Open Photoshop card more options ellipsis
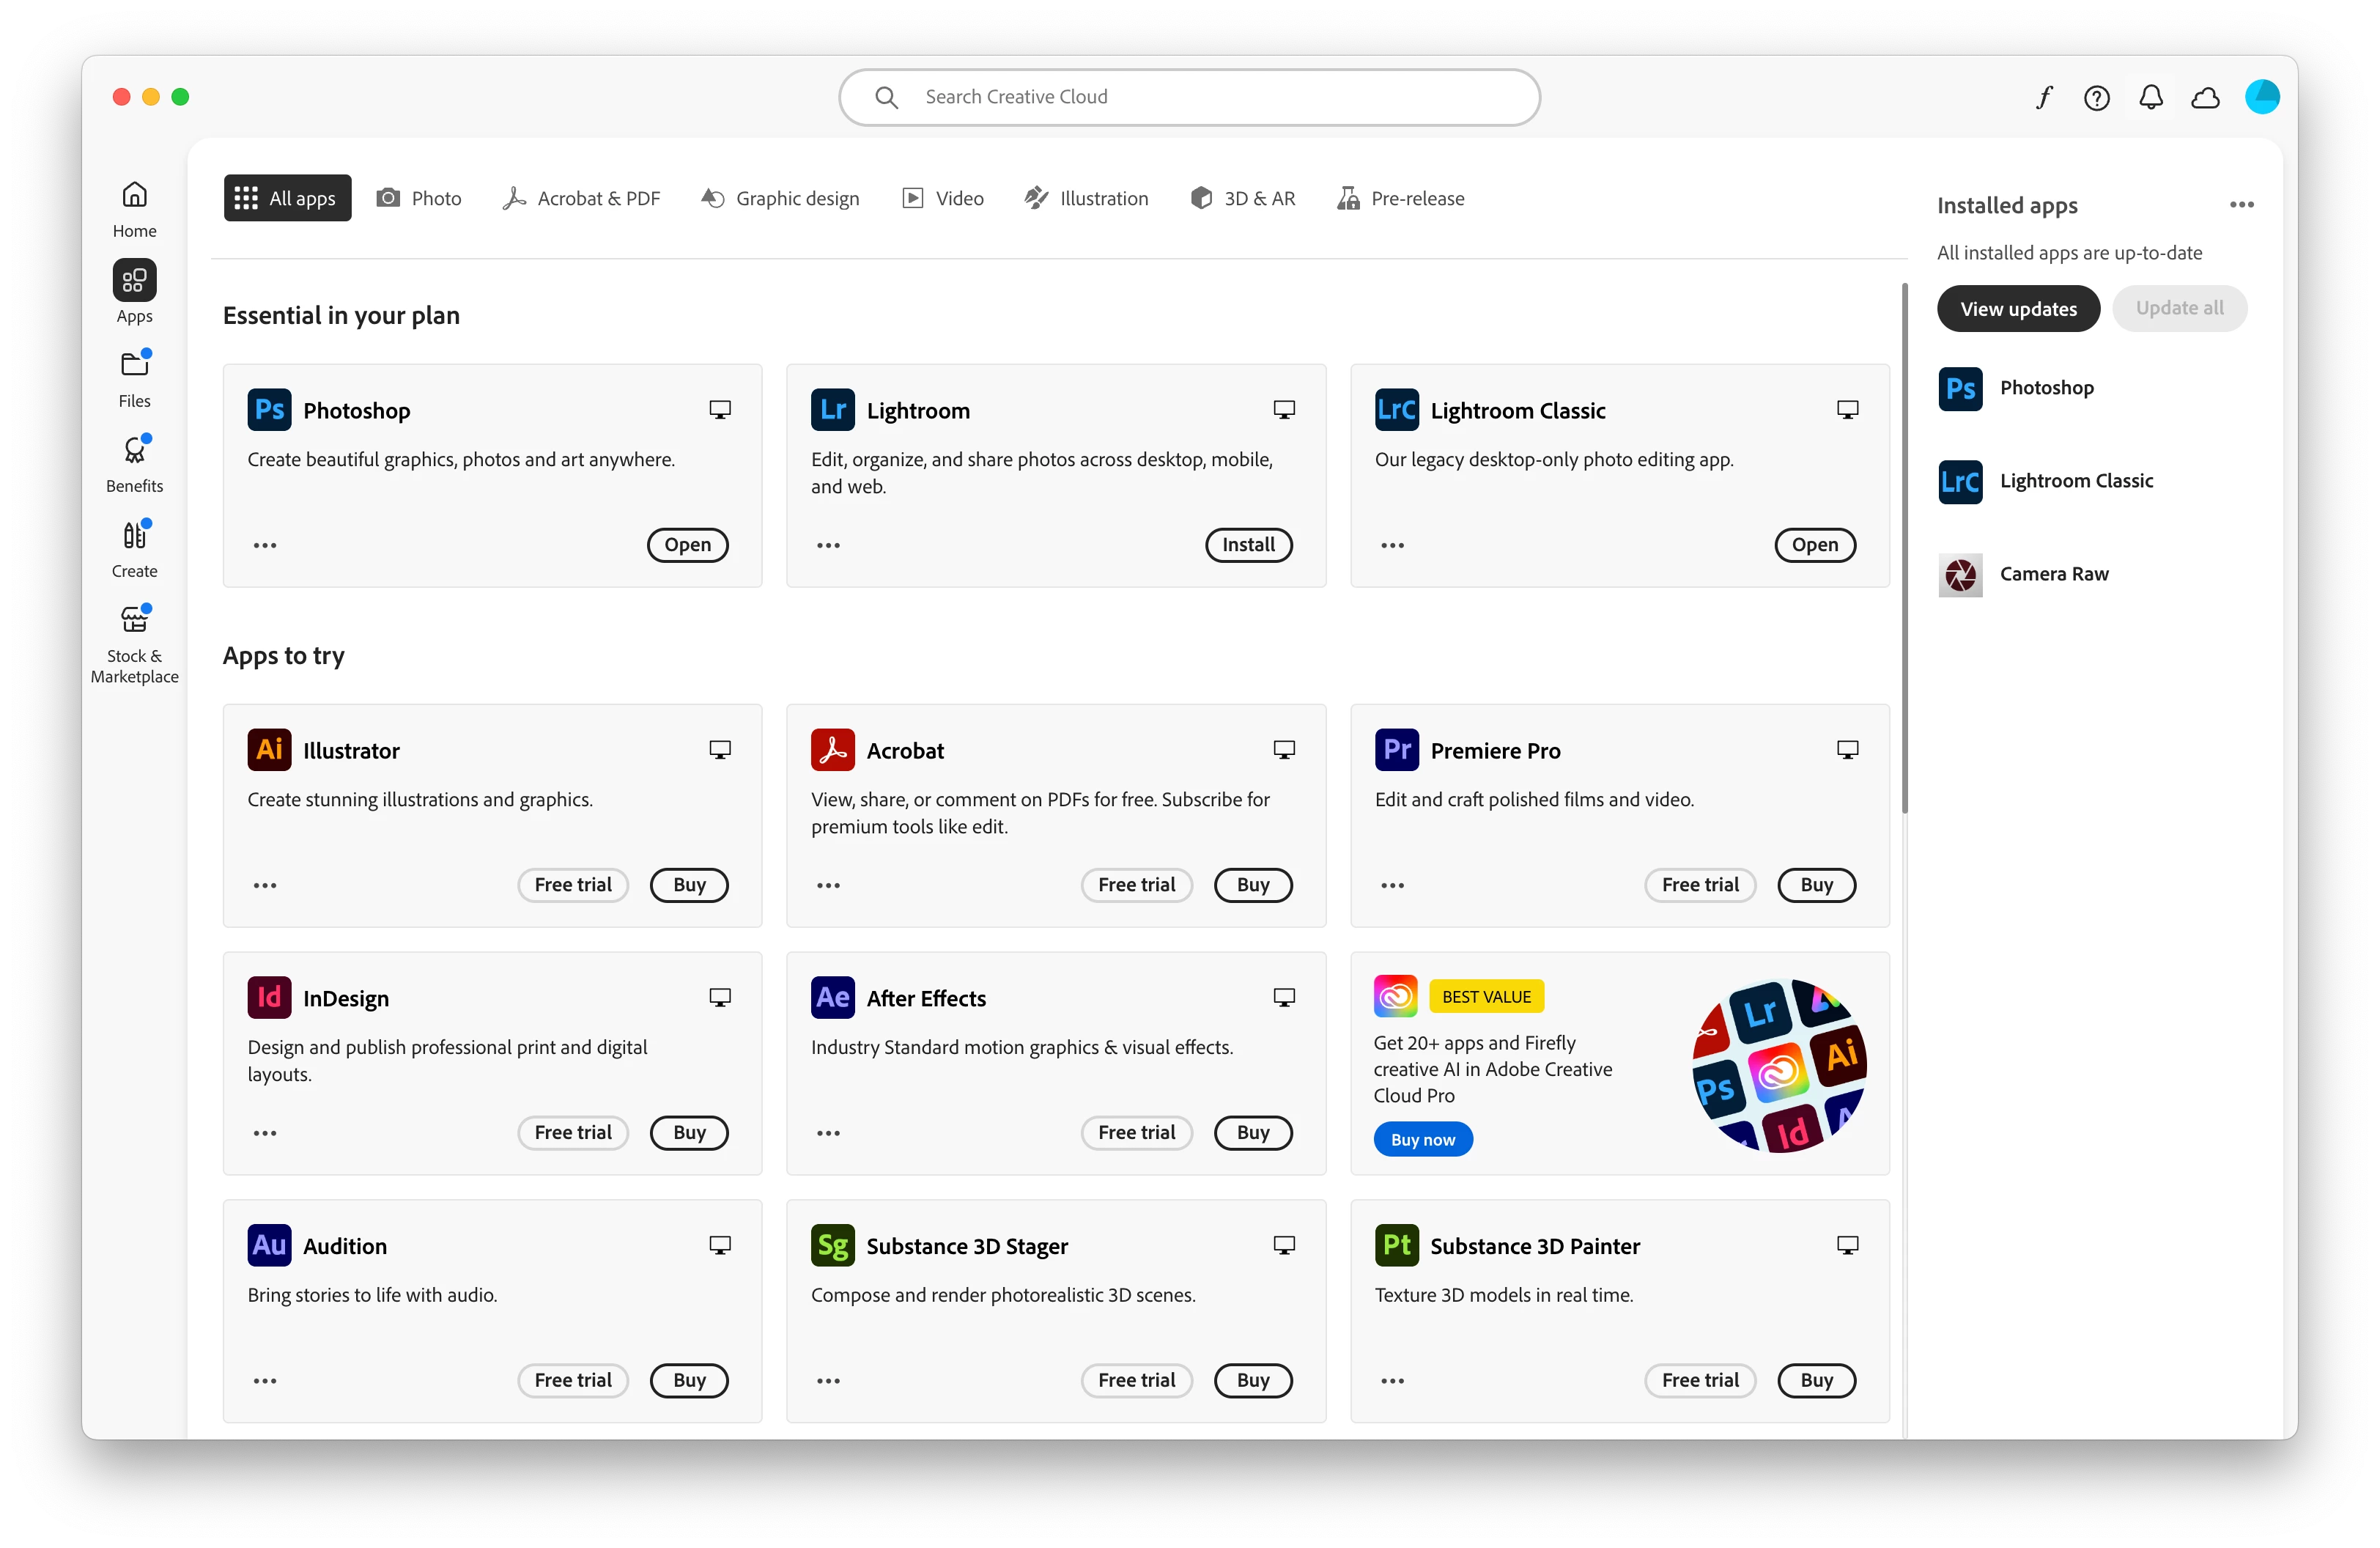This screenshot has height=1548, width=2380. [265, 545]
